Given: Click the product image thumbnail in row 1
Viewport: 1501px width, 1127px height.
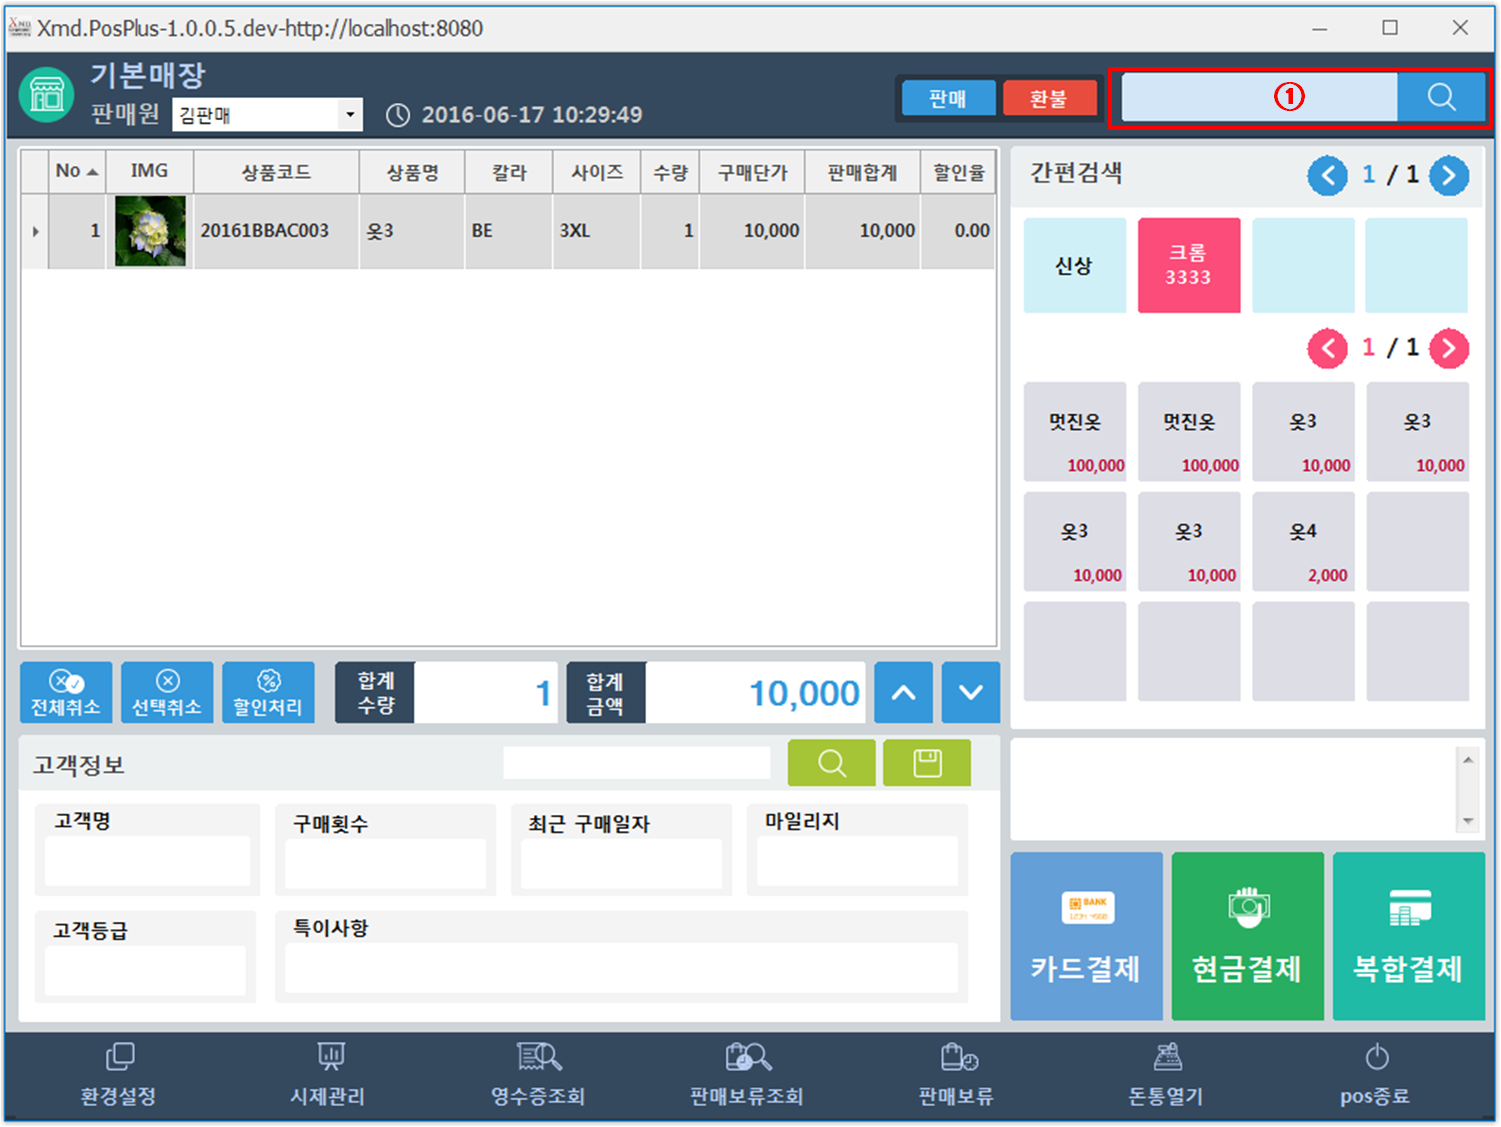Looking at the screenshot, I should pos(150,231).
